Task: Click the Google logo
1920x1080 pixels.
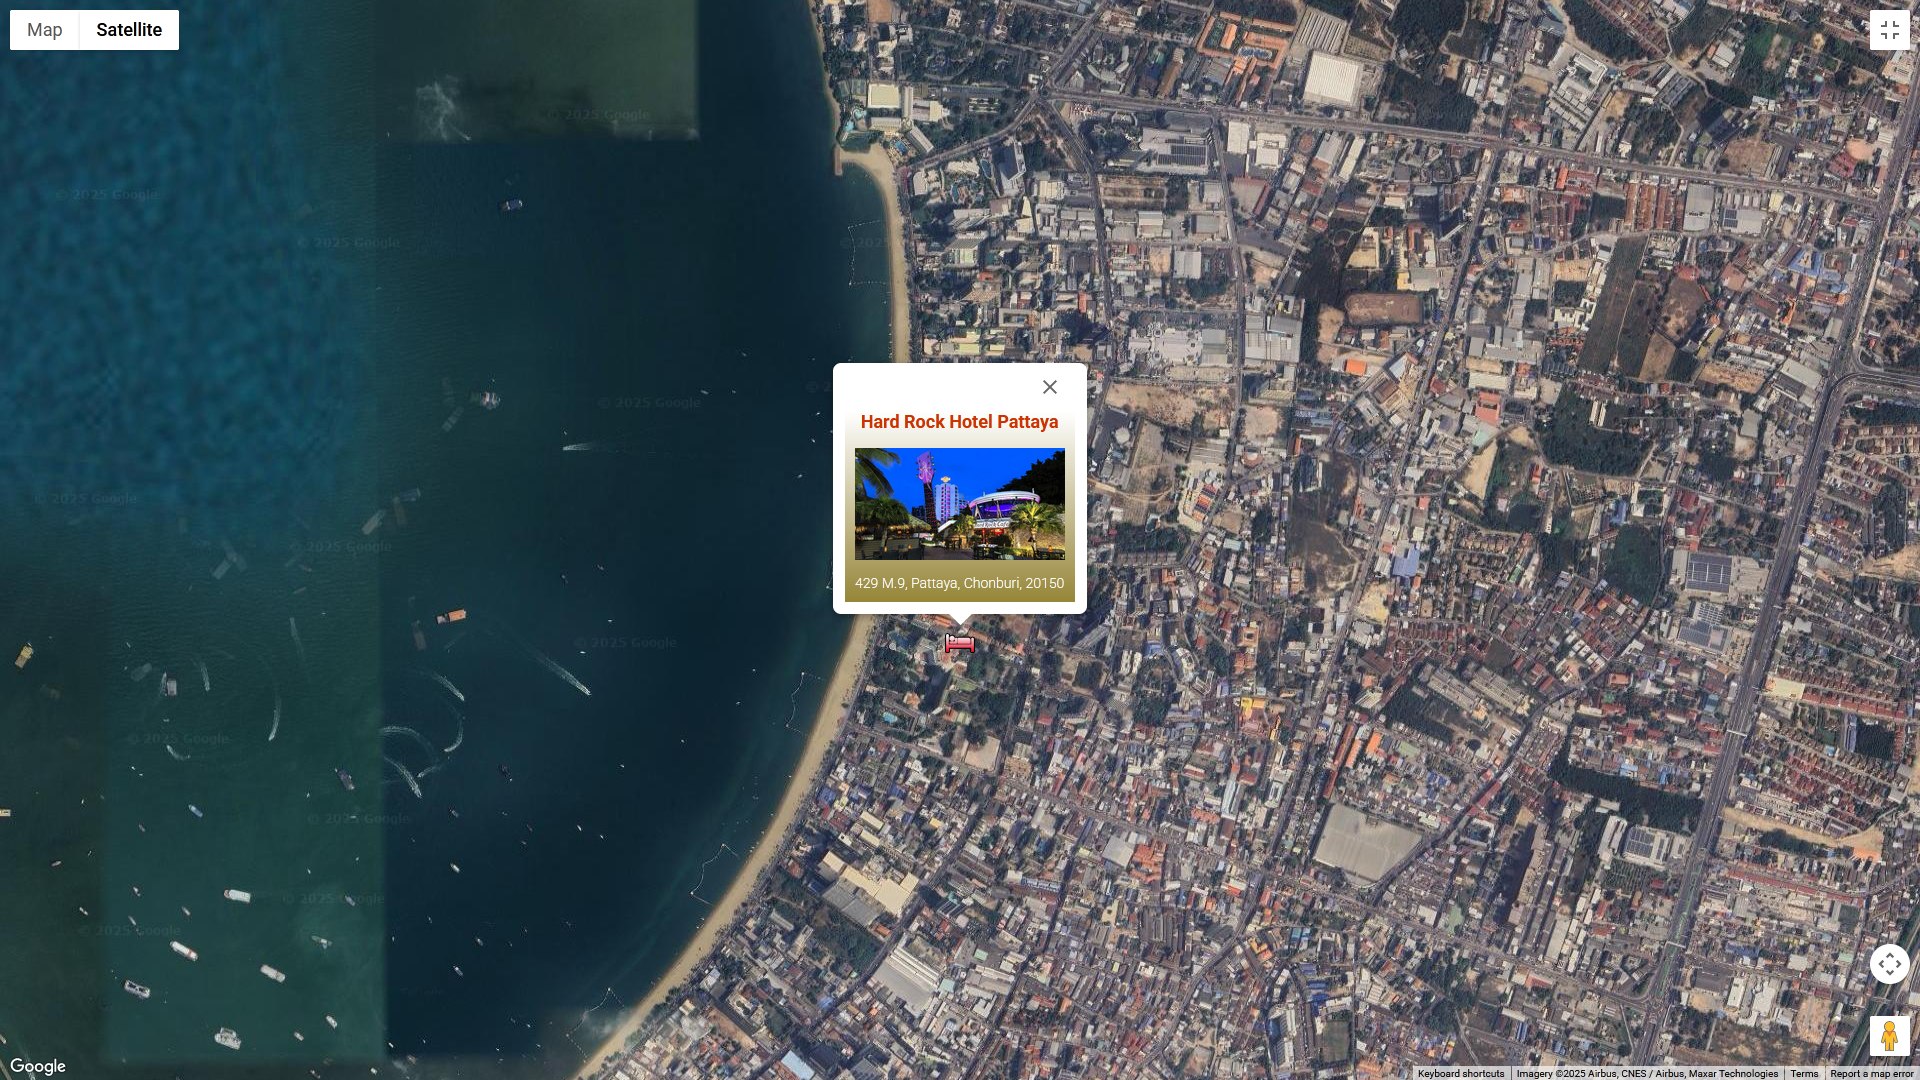Action: point(38,1066)
